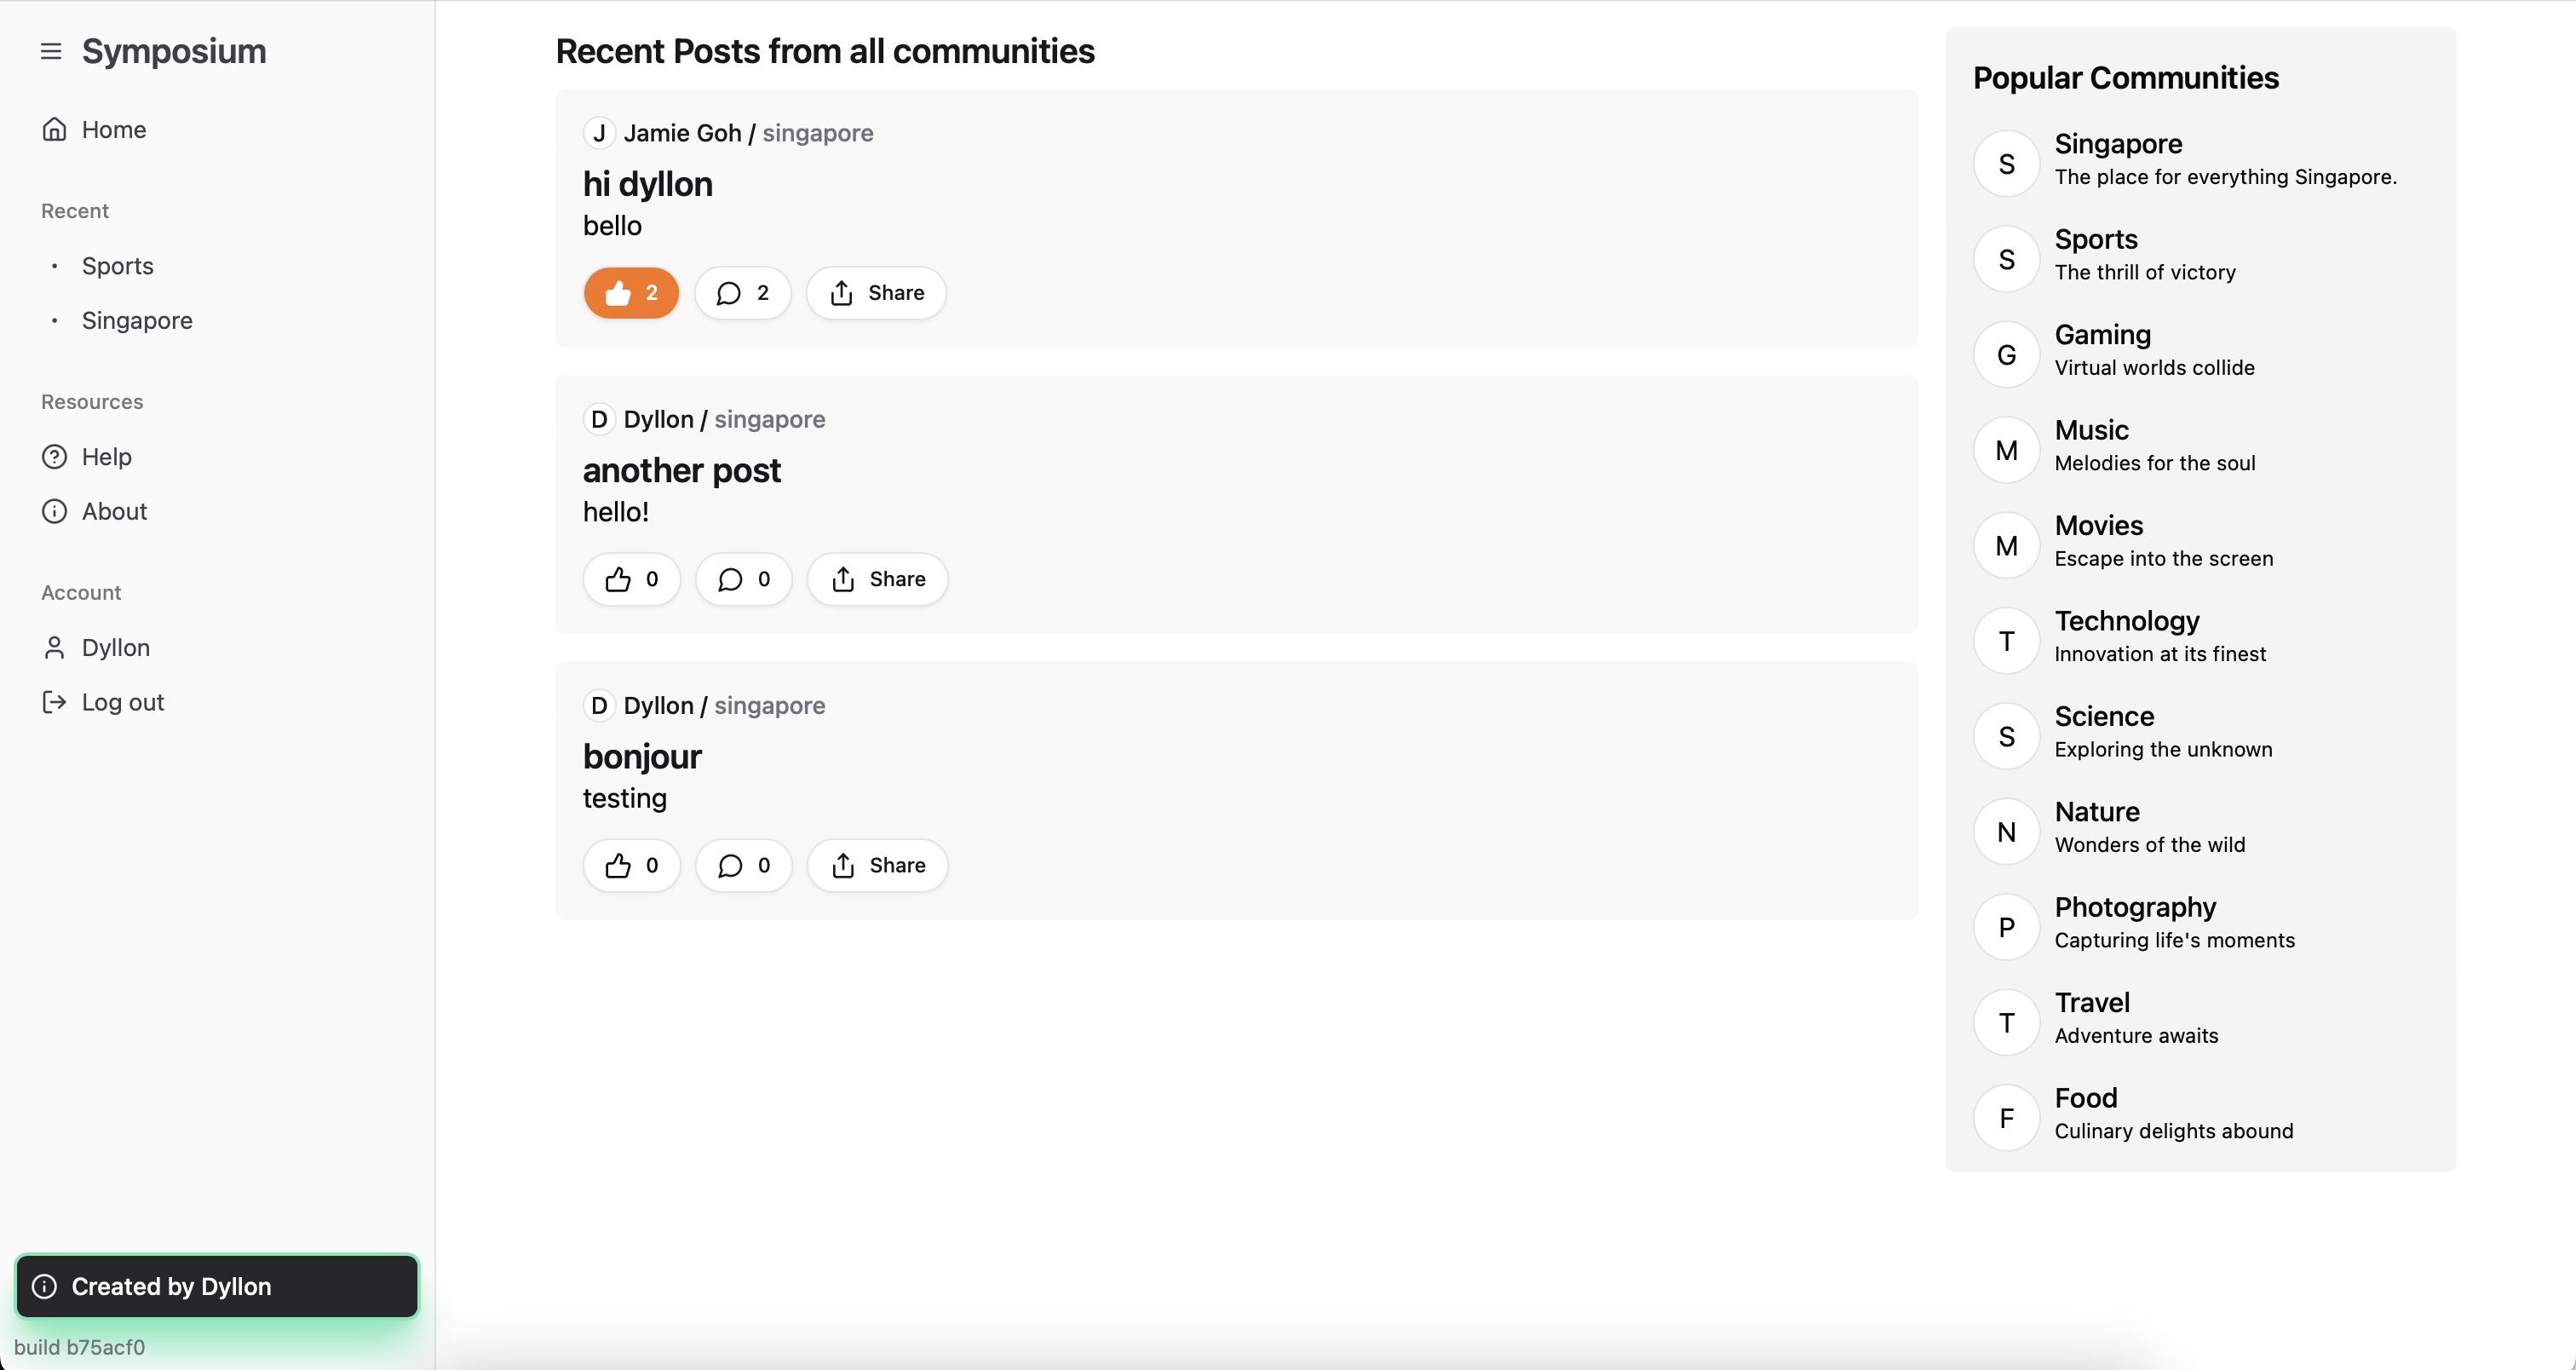Like the 'bonjour' post
This screenshot has height=1370, width=2576.
[x=631, y=865]
